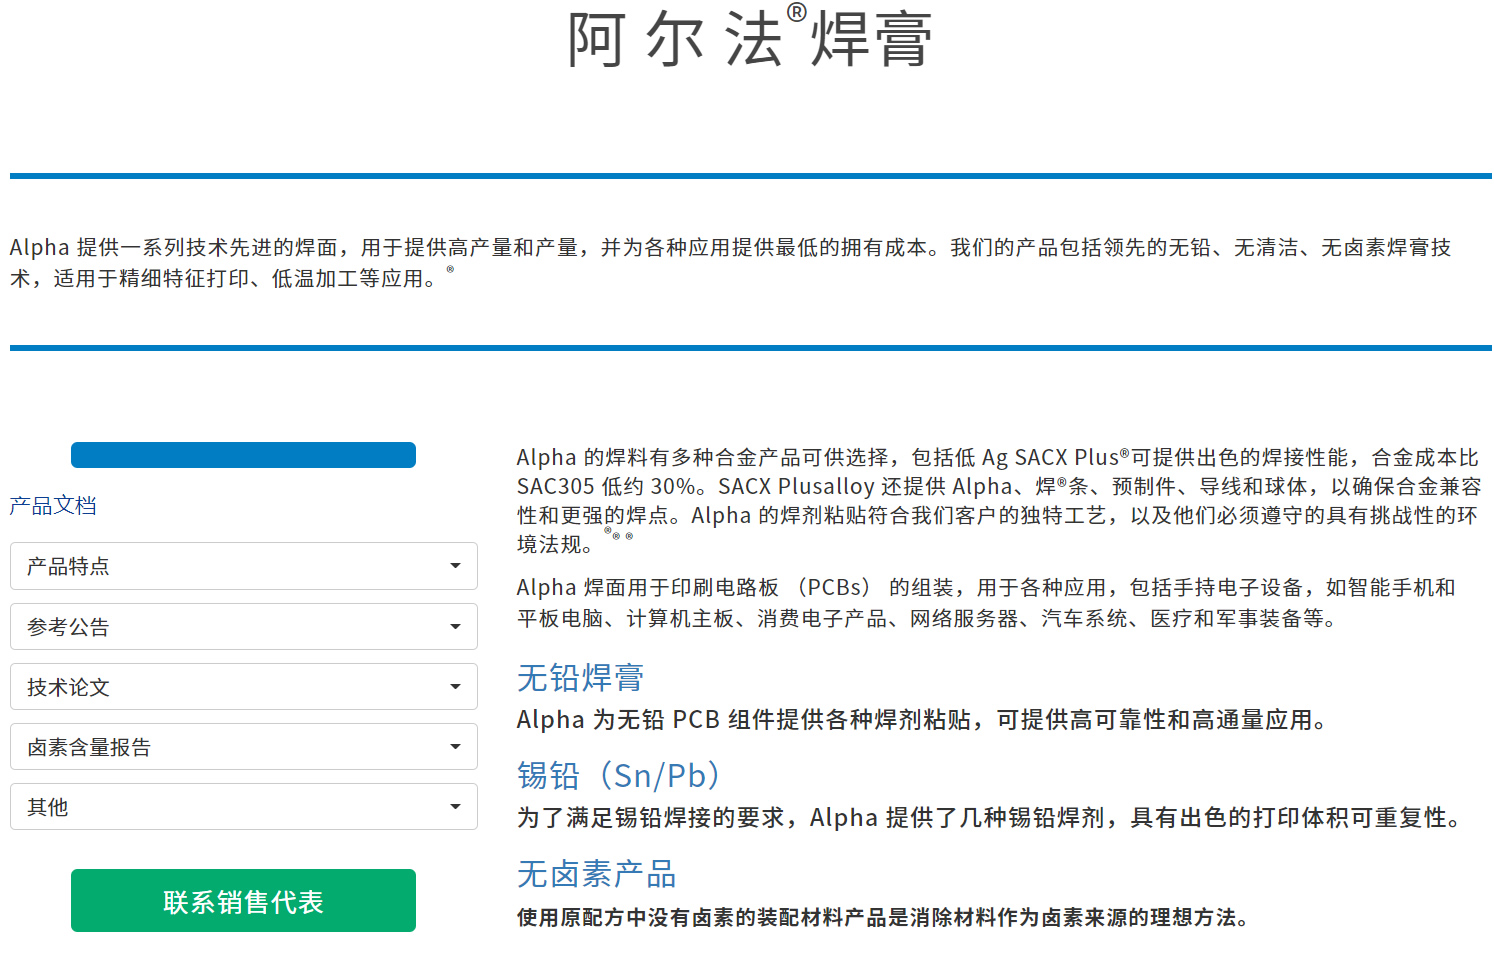Open the 卤素含量报告 label
This screenshot has height=964, width=1494.
pos(89,747)
